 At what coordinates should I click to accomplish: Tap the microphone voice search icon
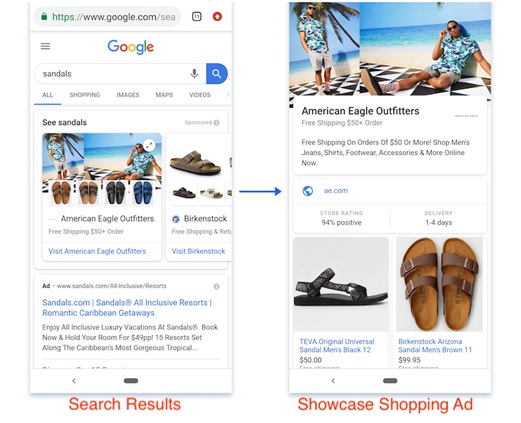pos(194,74)
